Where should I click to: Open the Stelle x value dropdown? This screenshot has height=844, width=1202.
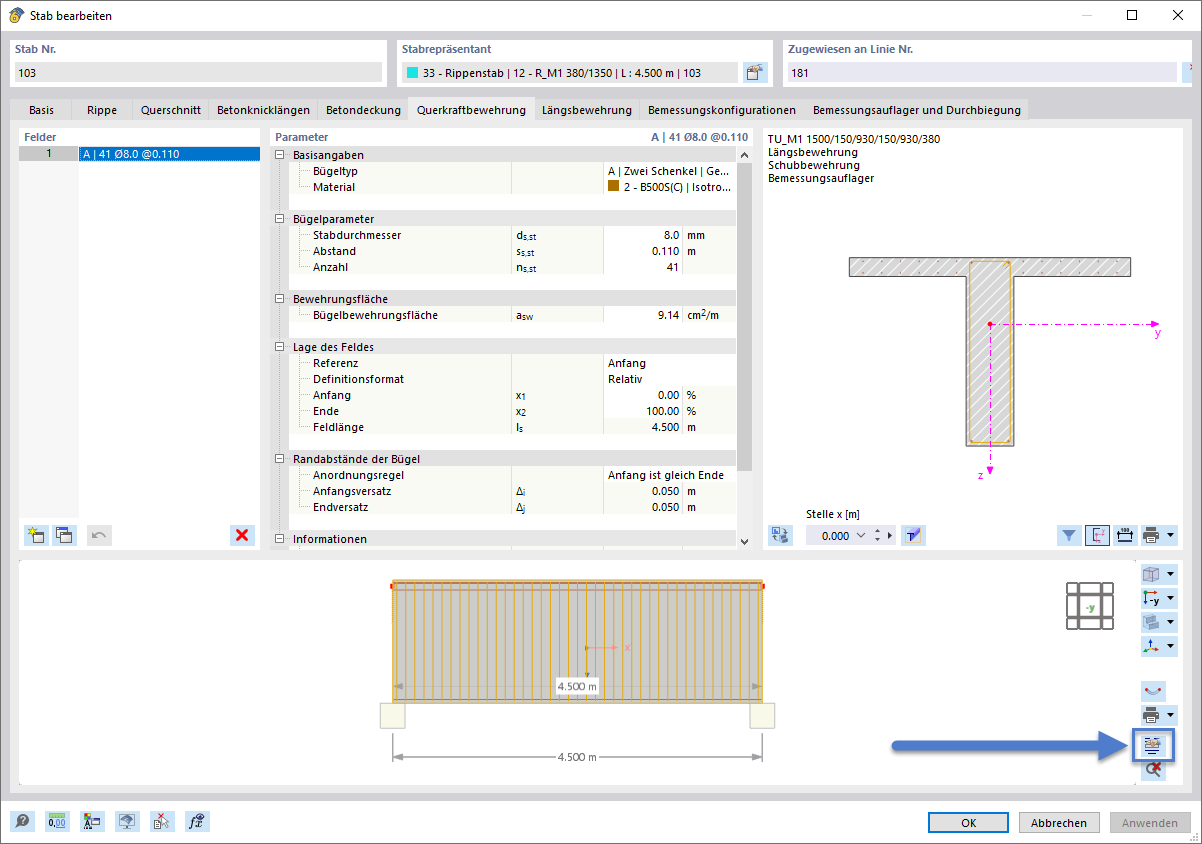click(x=862, y=535)
